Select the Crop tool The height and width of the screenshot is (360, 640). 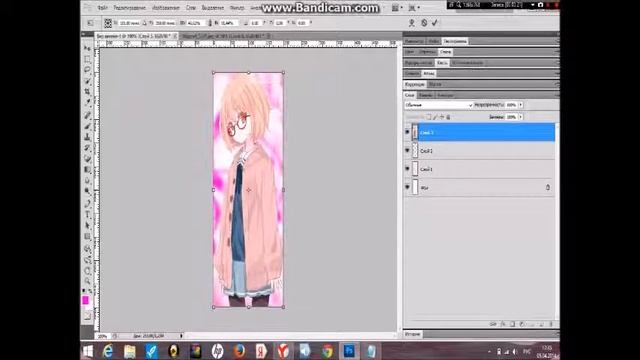87,91
